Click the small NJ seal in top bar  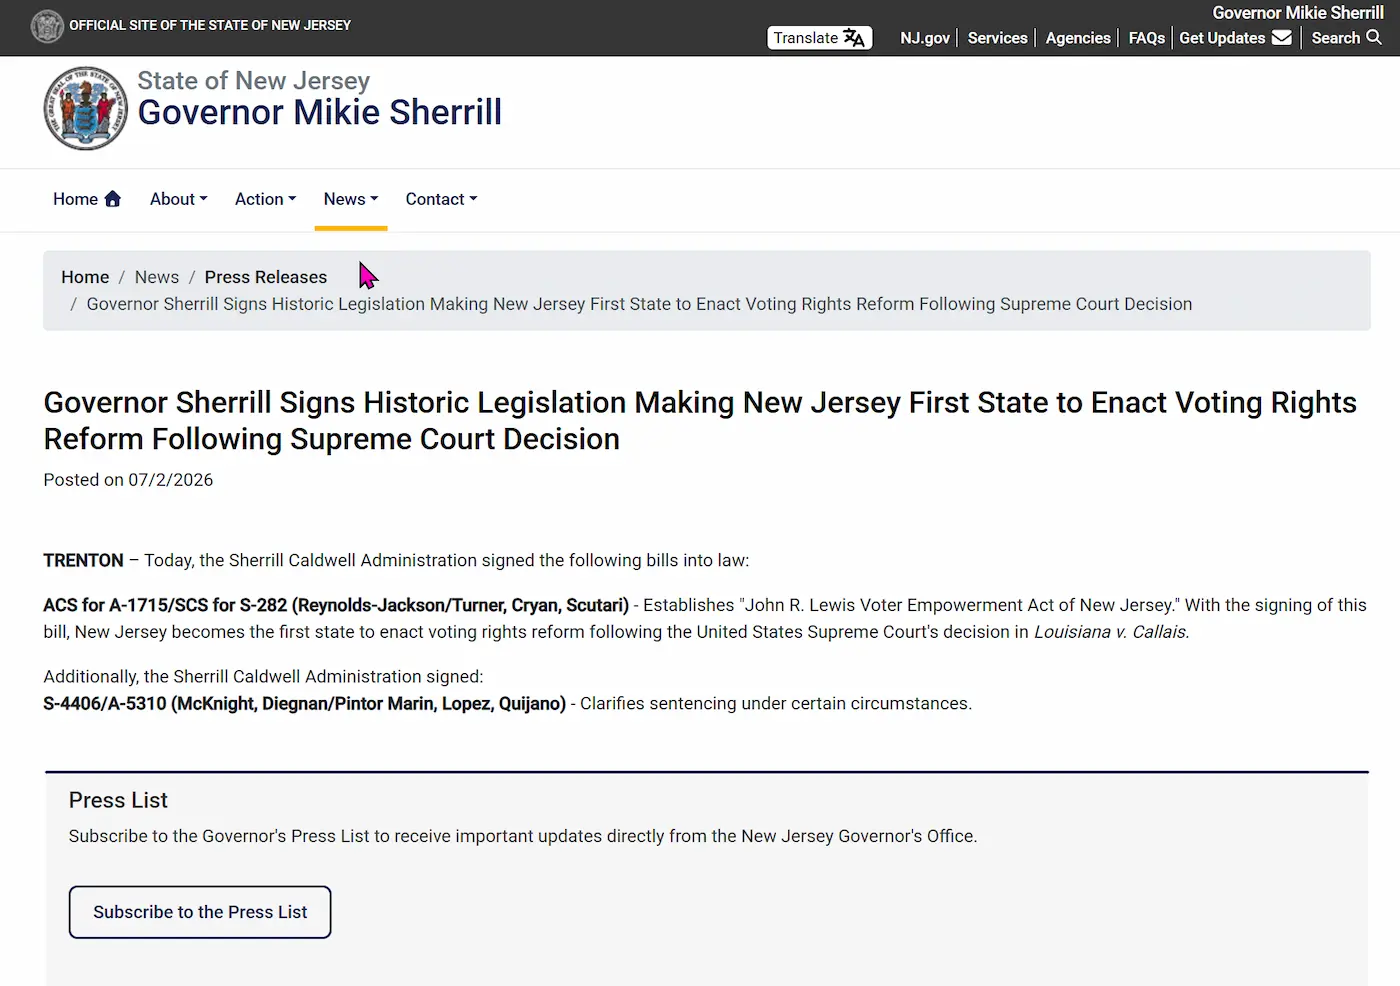coord(47,26)
